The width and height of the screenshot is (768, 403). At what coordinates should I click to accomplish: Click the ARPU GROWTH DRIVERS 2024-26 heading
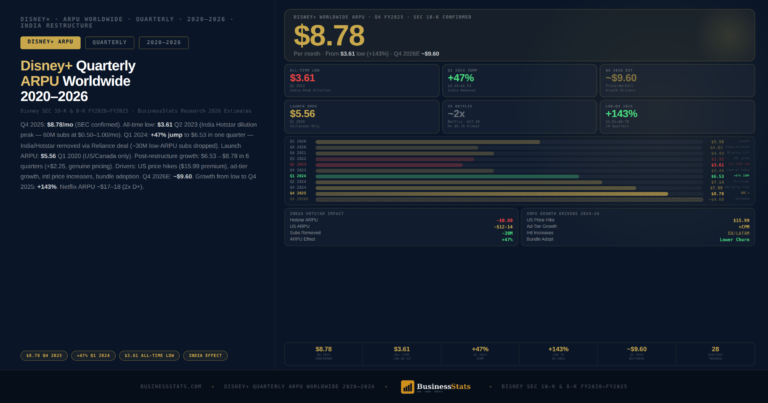tap(563, 213)
